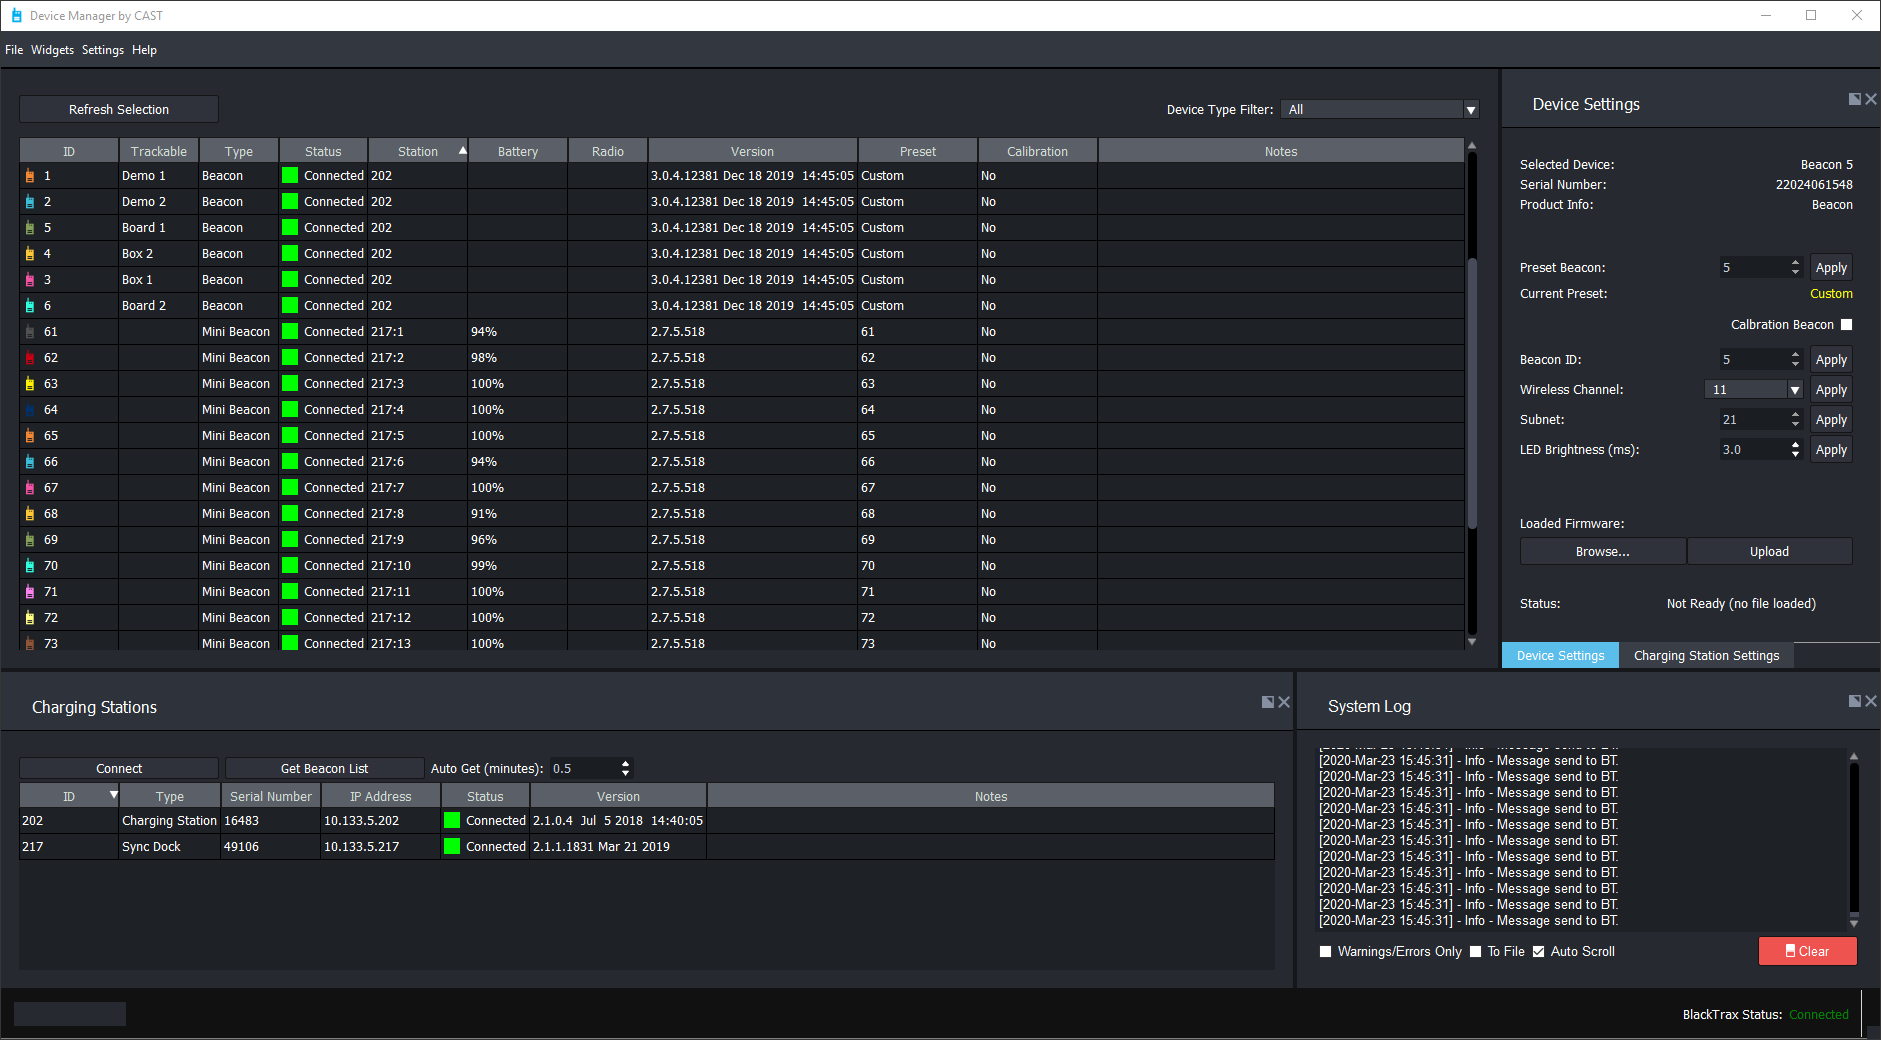Click the red mini beacon icon for ID 62
This screenshot has width=1881, height=1040.
[x=29, y=358]
